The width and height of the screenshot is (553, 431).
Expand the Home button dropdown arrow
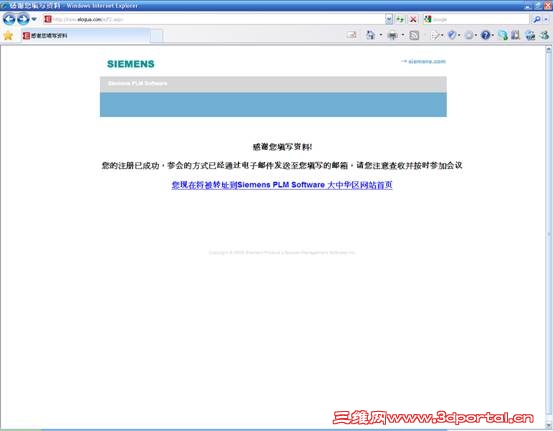click(x=381, y=35)
